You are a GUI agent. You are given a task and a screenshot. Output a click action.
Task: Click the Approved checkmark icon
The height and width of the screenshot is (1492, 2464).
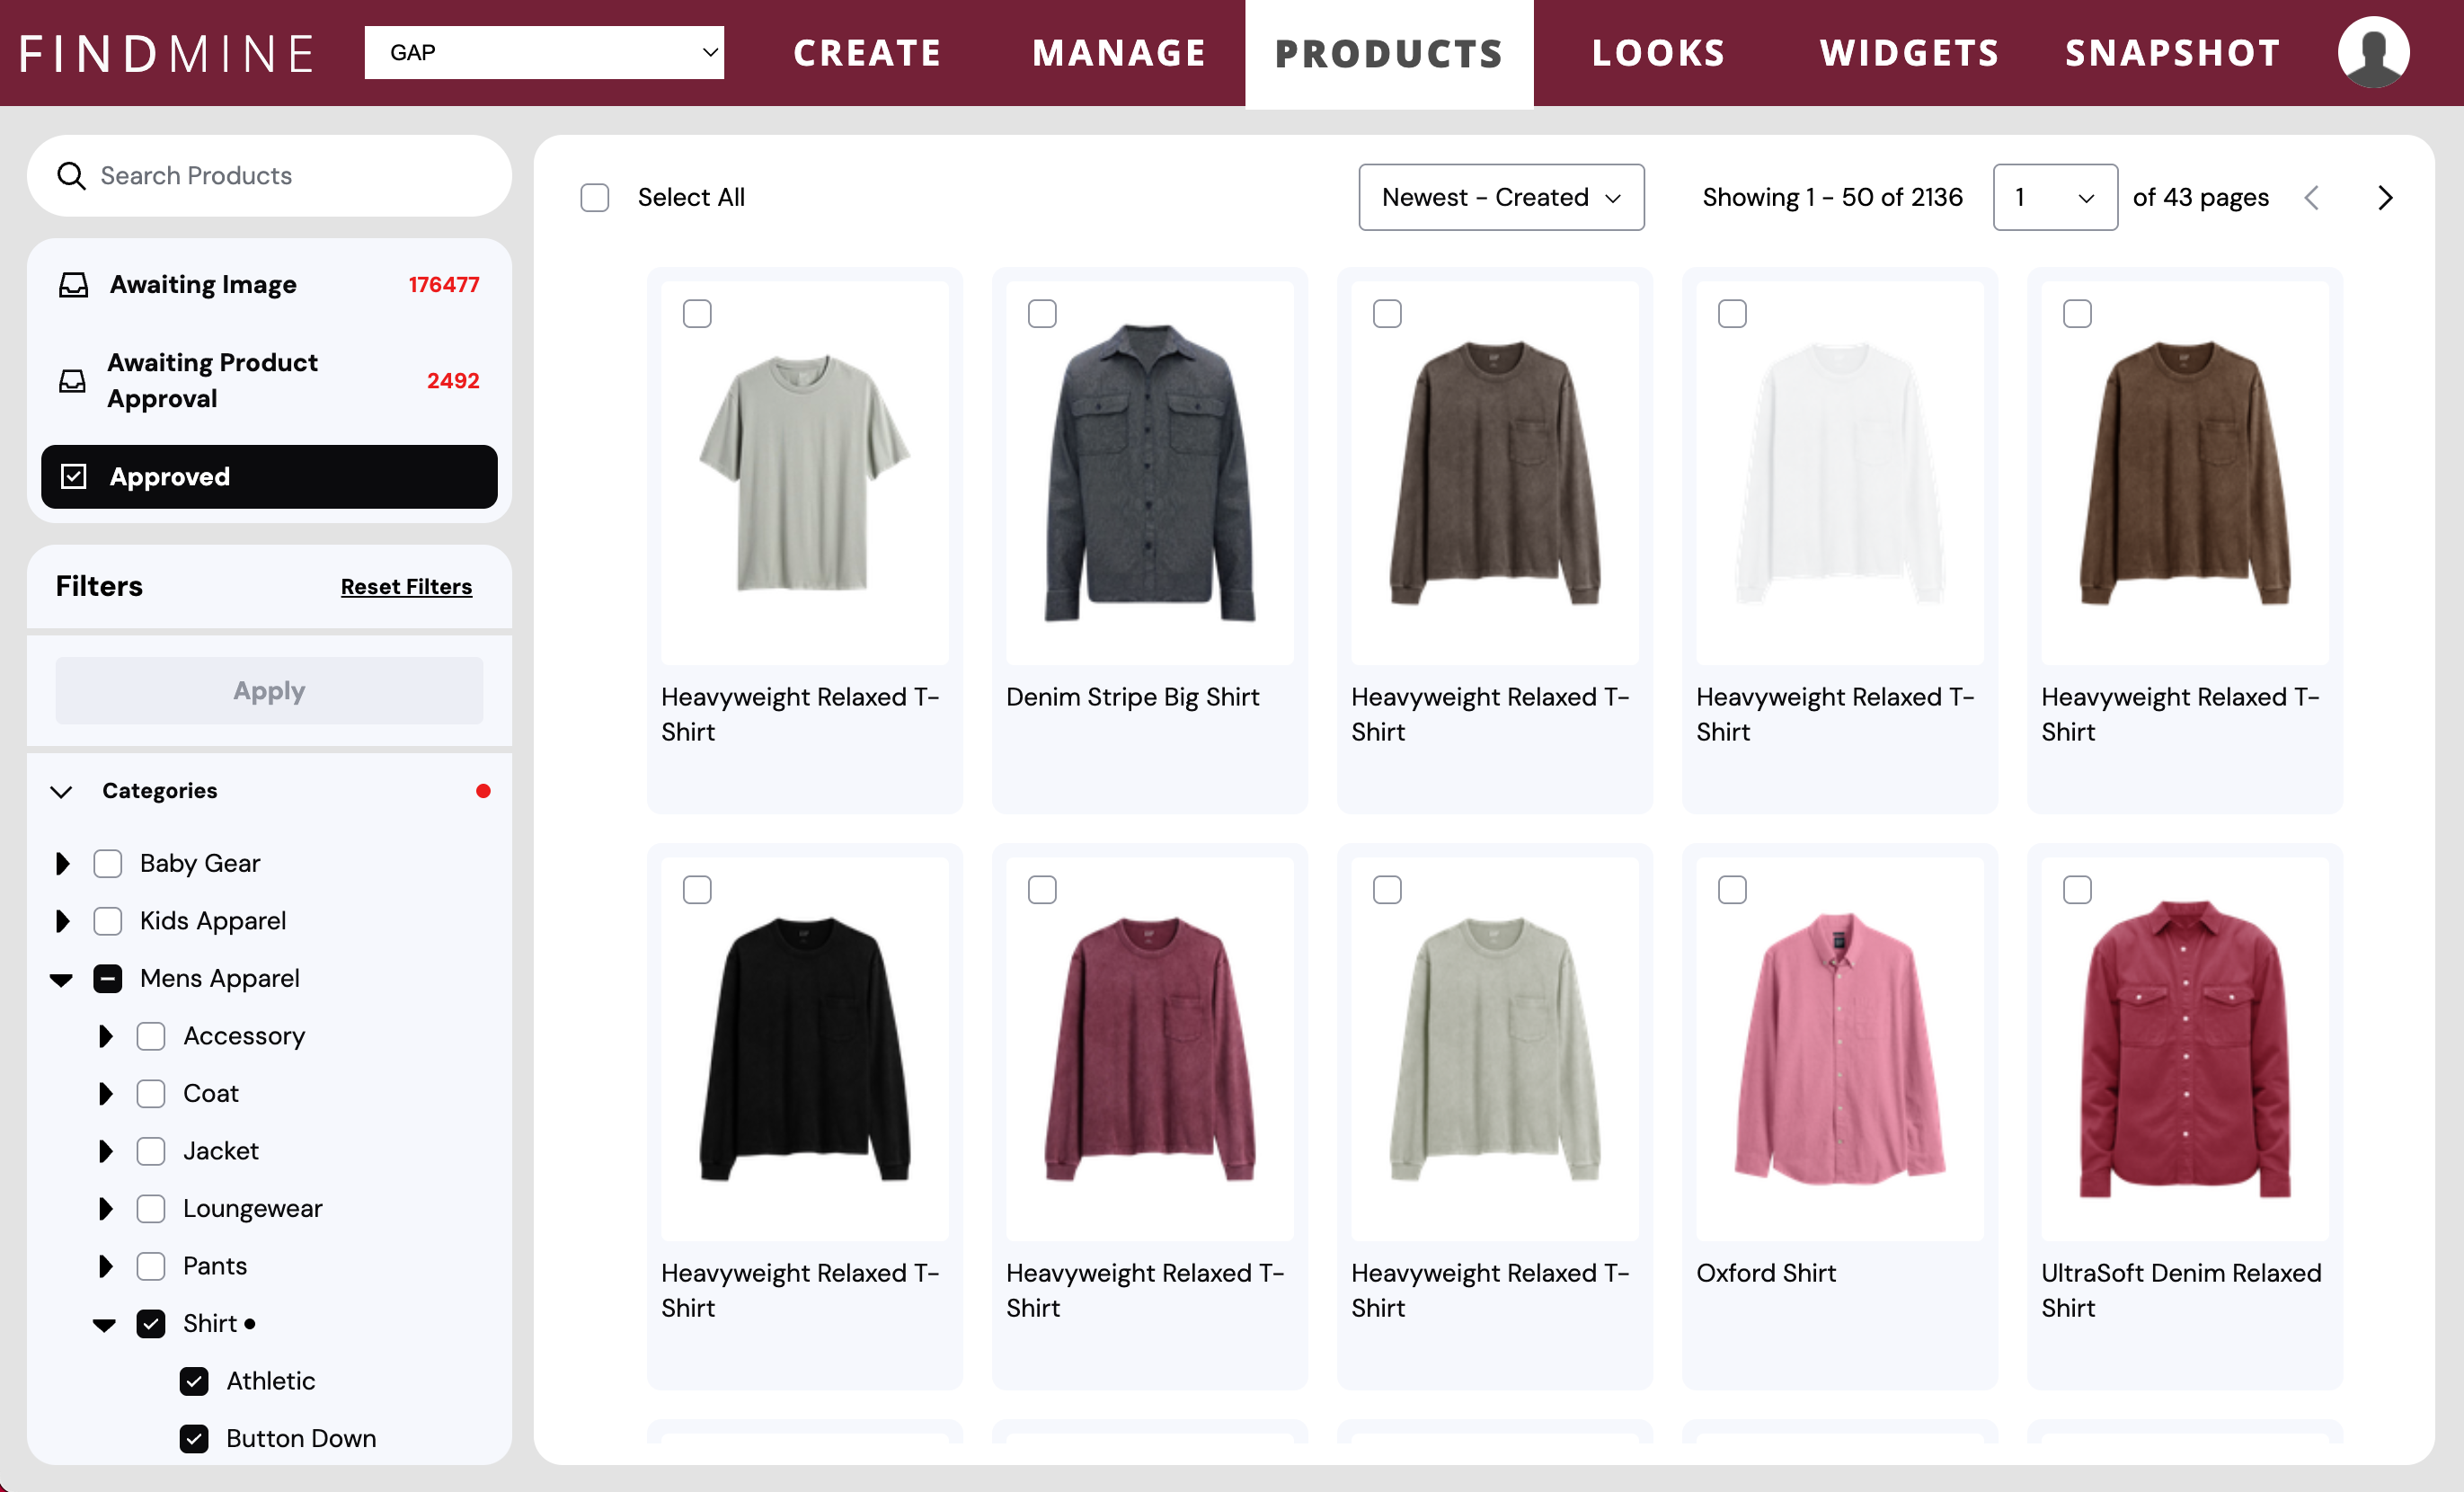coord(74,476)
